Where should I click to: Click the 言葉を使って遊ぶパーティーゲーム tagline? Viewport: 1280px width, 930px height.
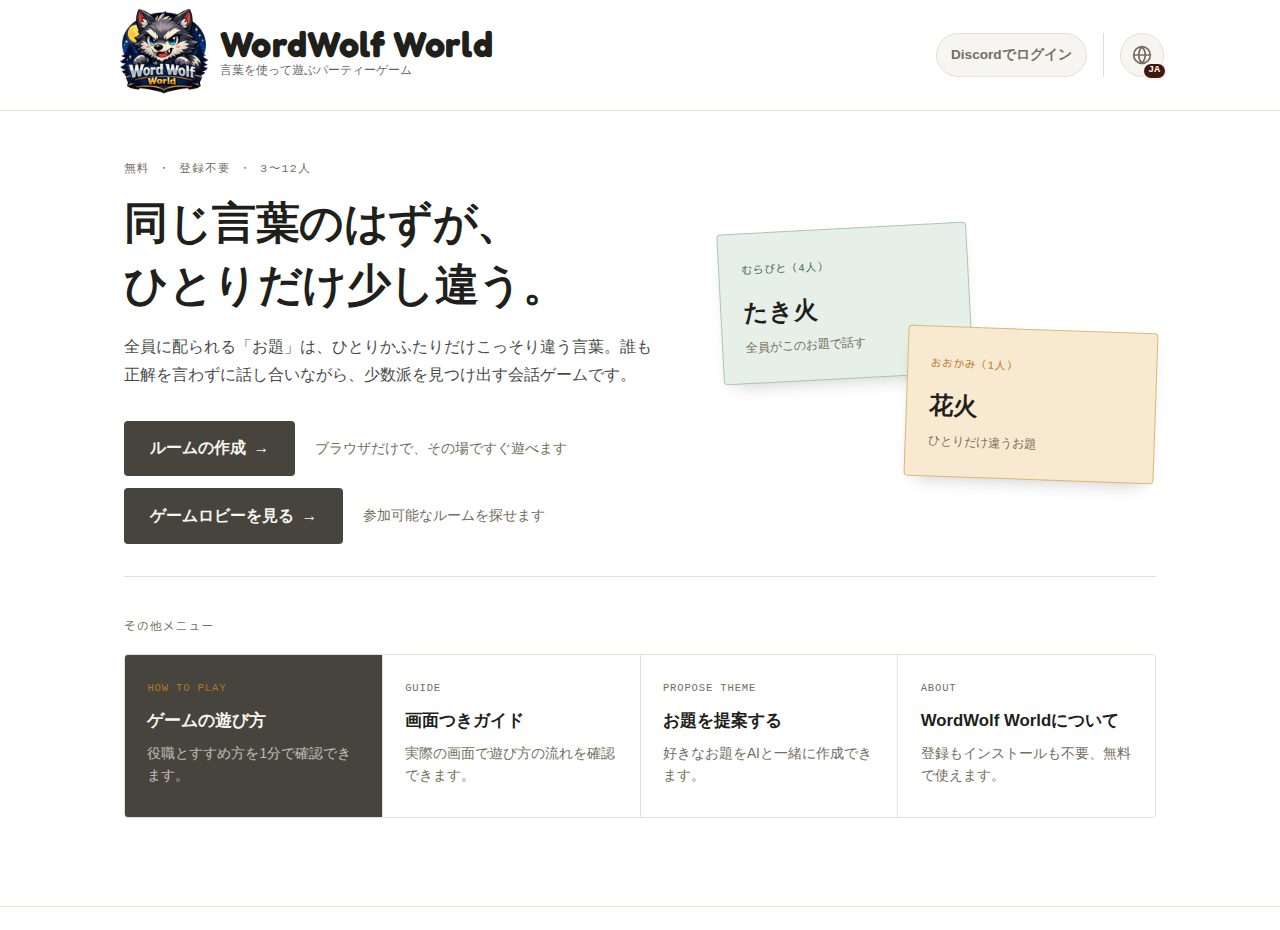click(316, 71)
